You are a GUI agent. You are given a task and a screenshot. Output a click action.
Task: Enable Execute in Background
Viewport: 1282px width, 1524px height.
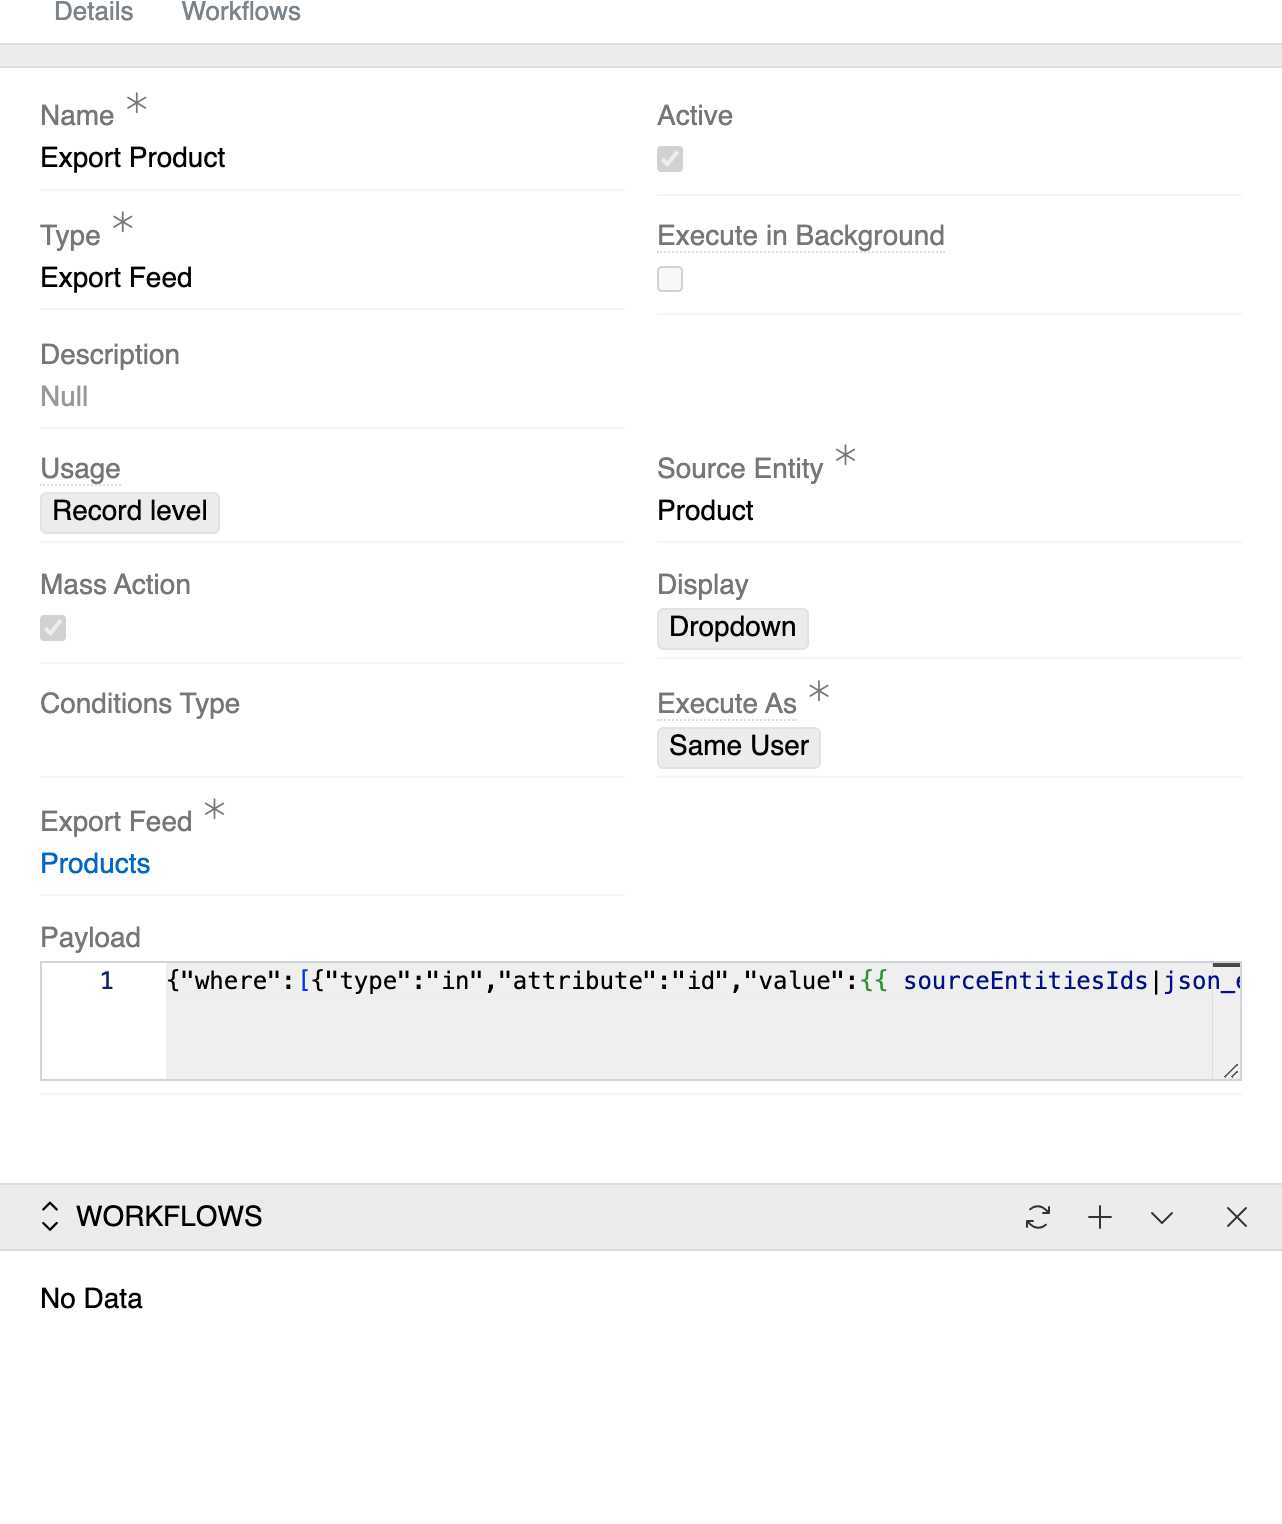pos(670,278)
